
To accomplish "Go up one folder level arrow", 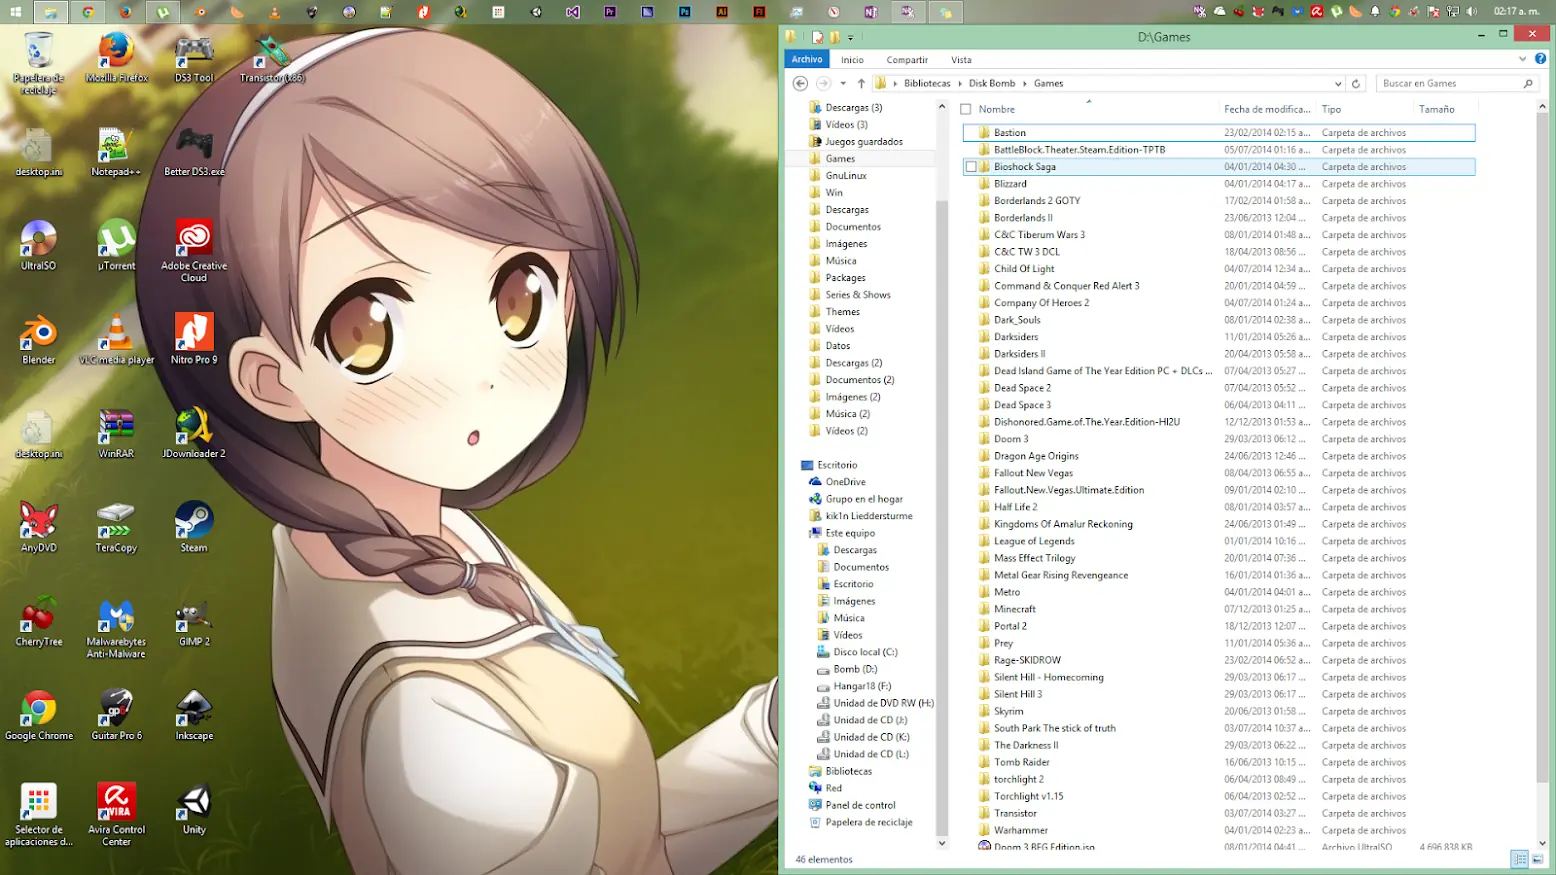I will (861, 84).
